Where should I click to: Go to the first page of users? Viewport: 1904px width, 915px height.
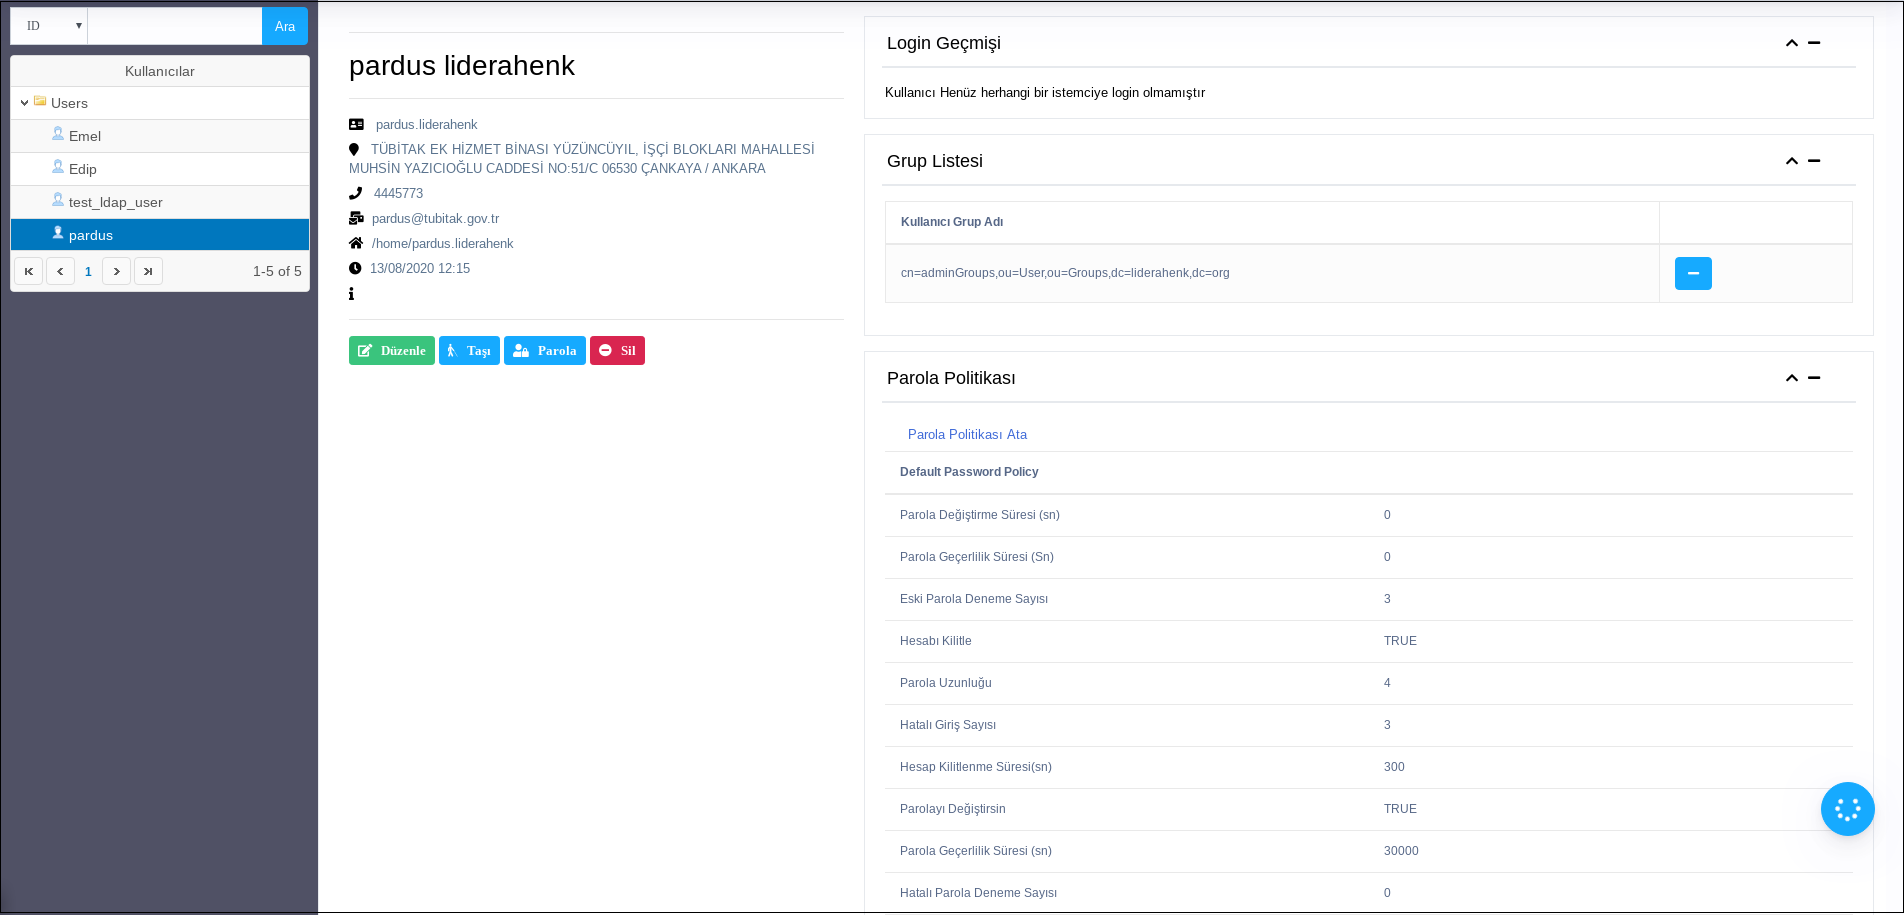[29, 271]
